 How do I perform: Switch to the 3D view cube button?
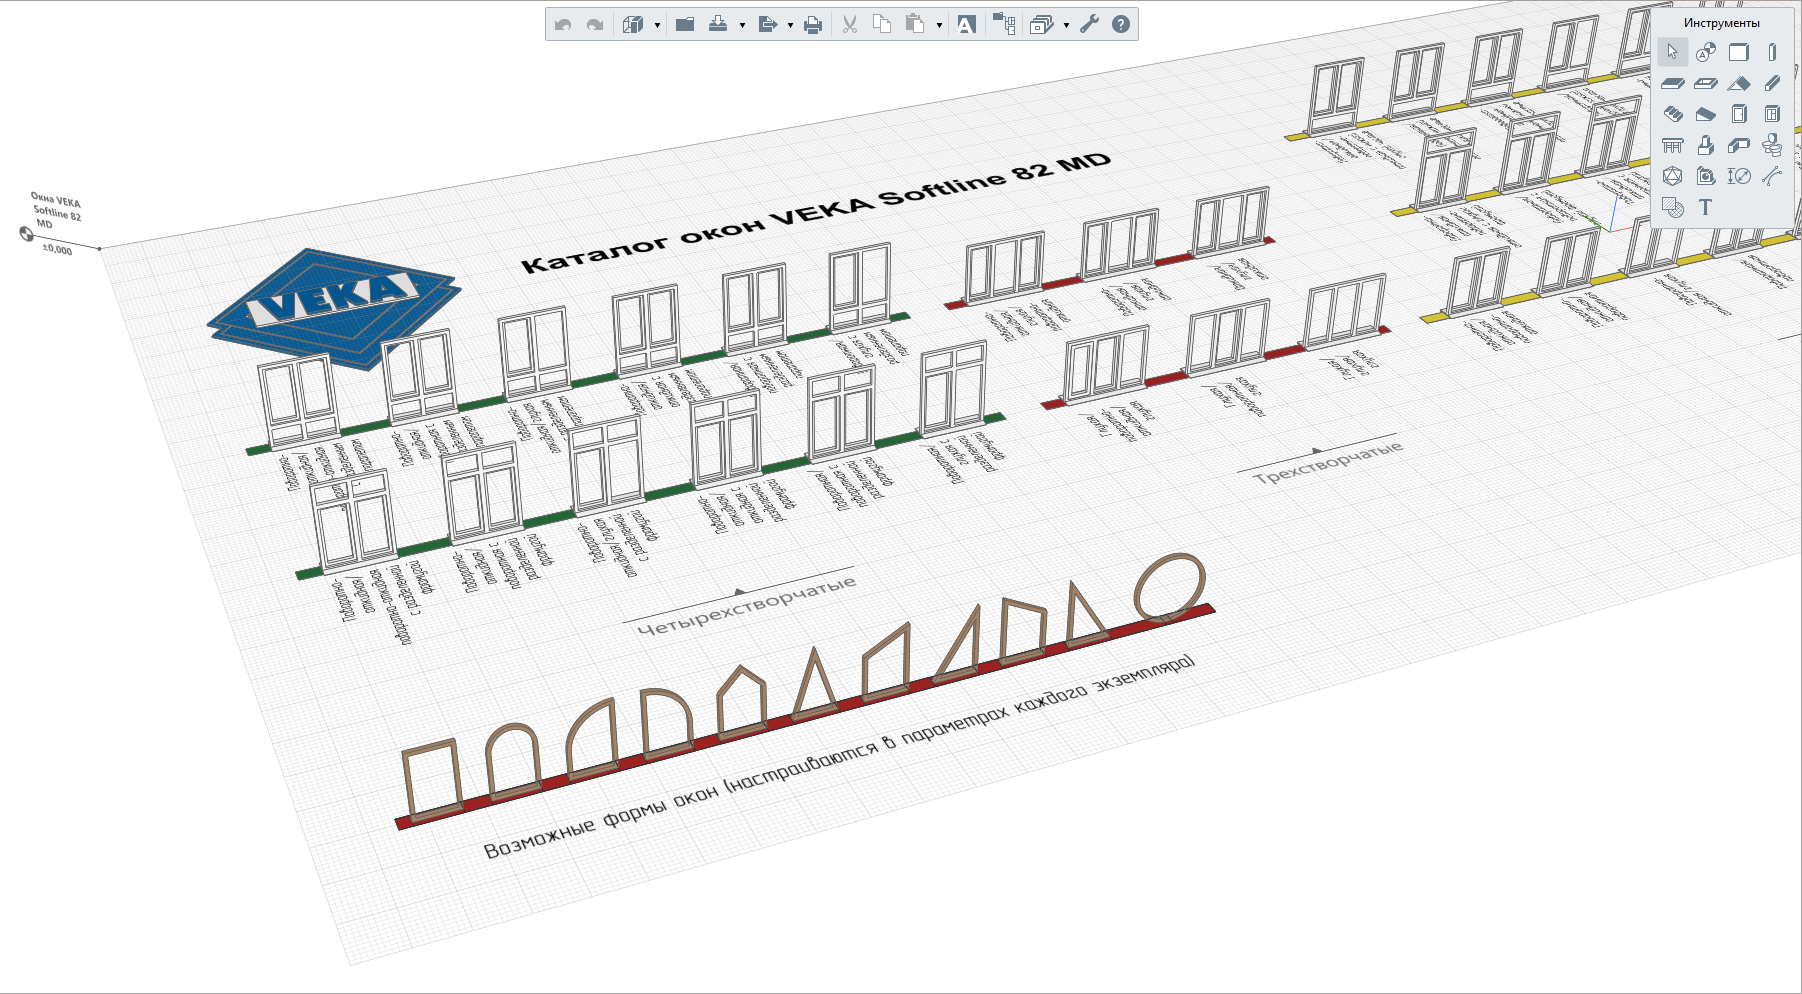pos(632,25)
